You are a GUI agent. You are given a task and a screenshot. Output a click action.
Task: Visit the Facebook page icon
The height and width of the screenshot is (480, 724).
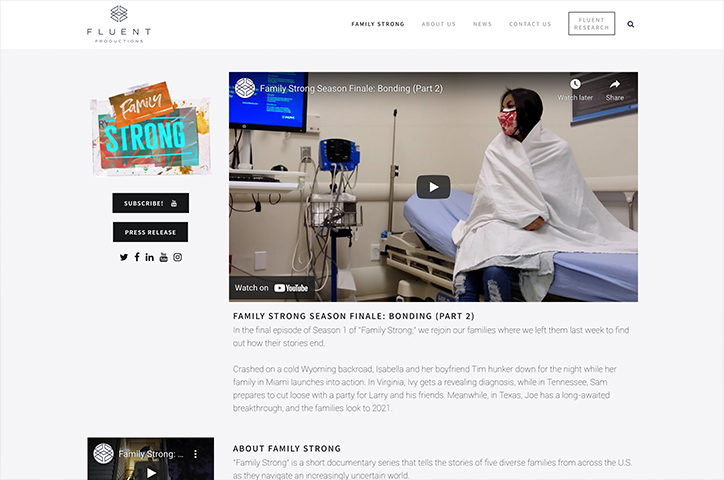[137, 257]
